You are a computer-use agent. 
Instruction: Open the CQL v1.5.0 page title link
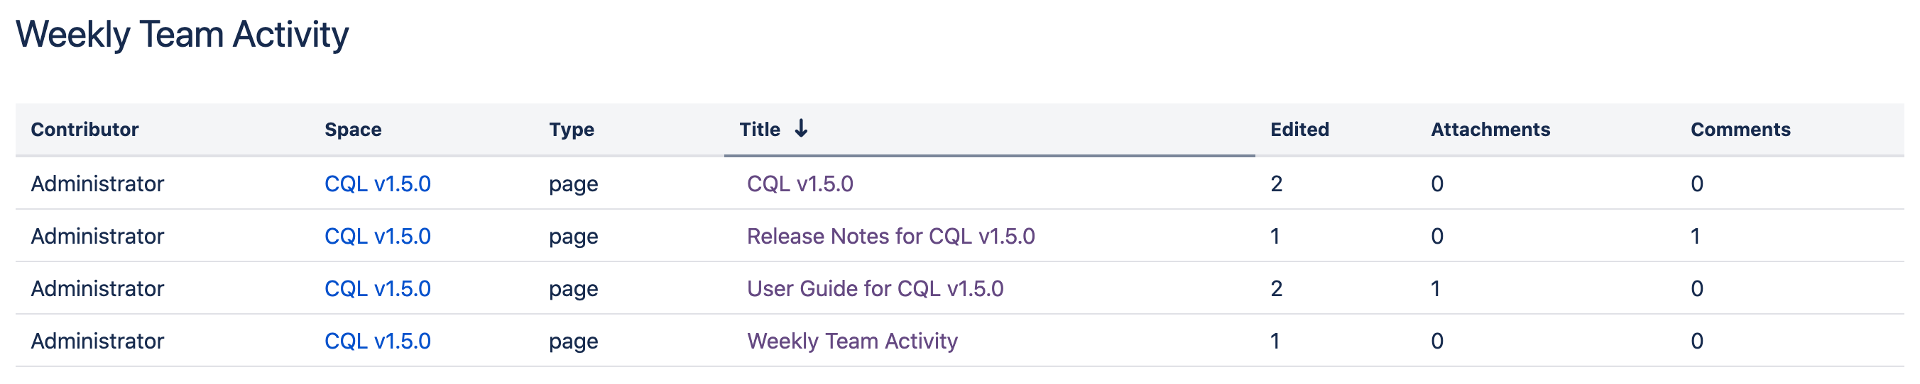(800, 184)
